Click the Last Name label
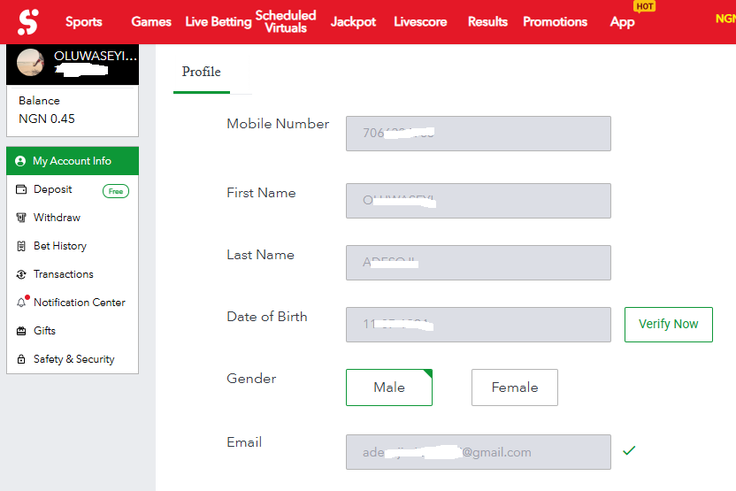The image size is (736, 491). [261, 255]
